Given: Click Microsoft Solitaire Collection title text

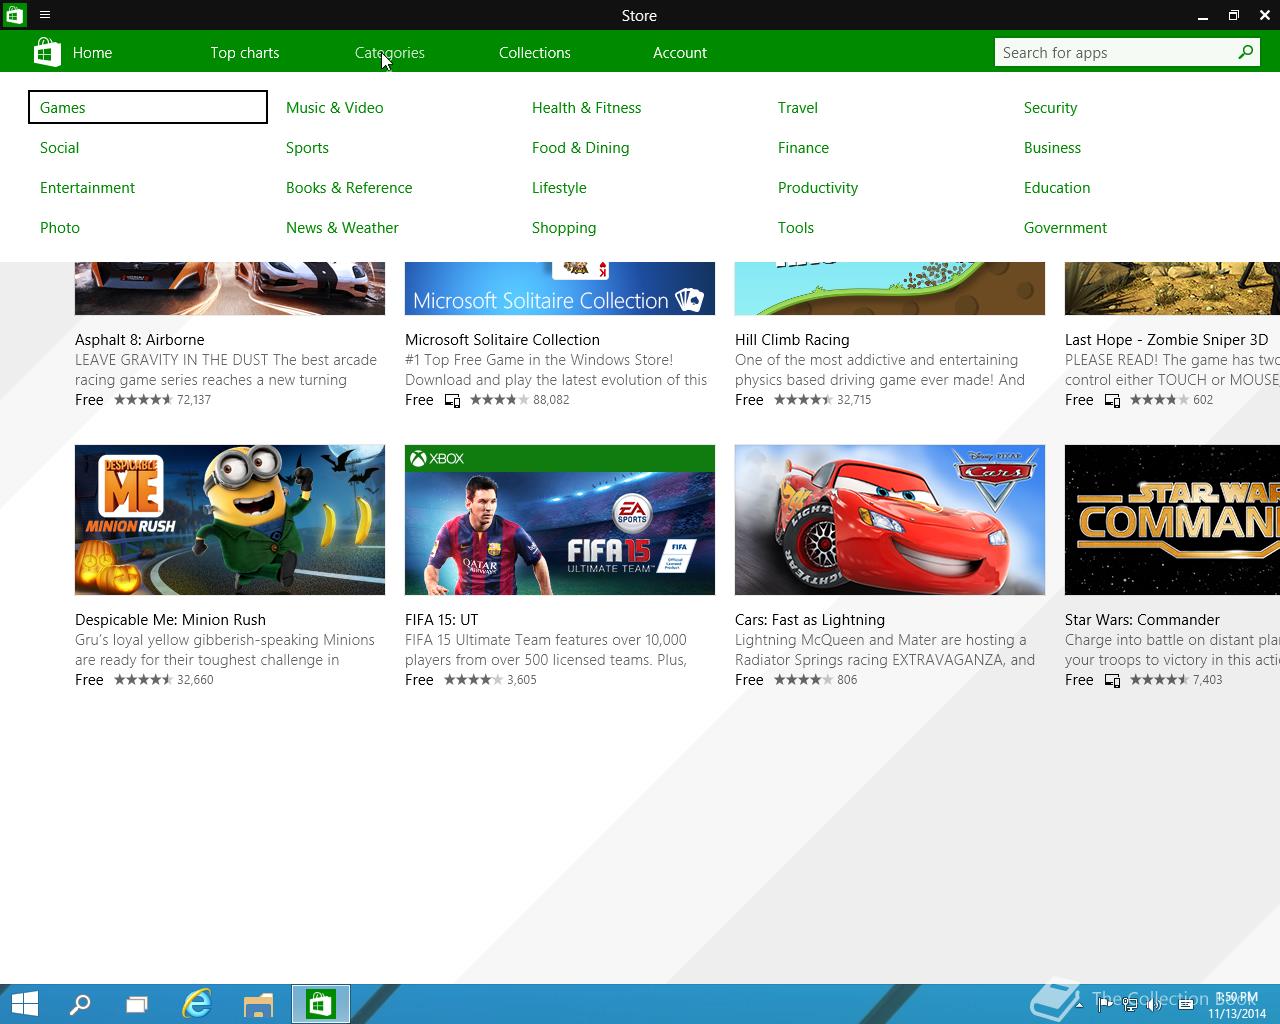Looking at the screenshot, I should 502,340.
